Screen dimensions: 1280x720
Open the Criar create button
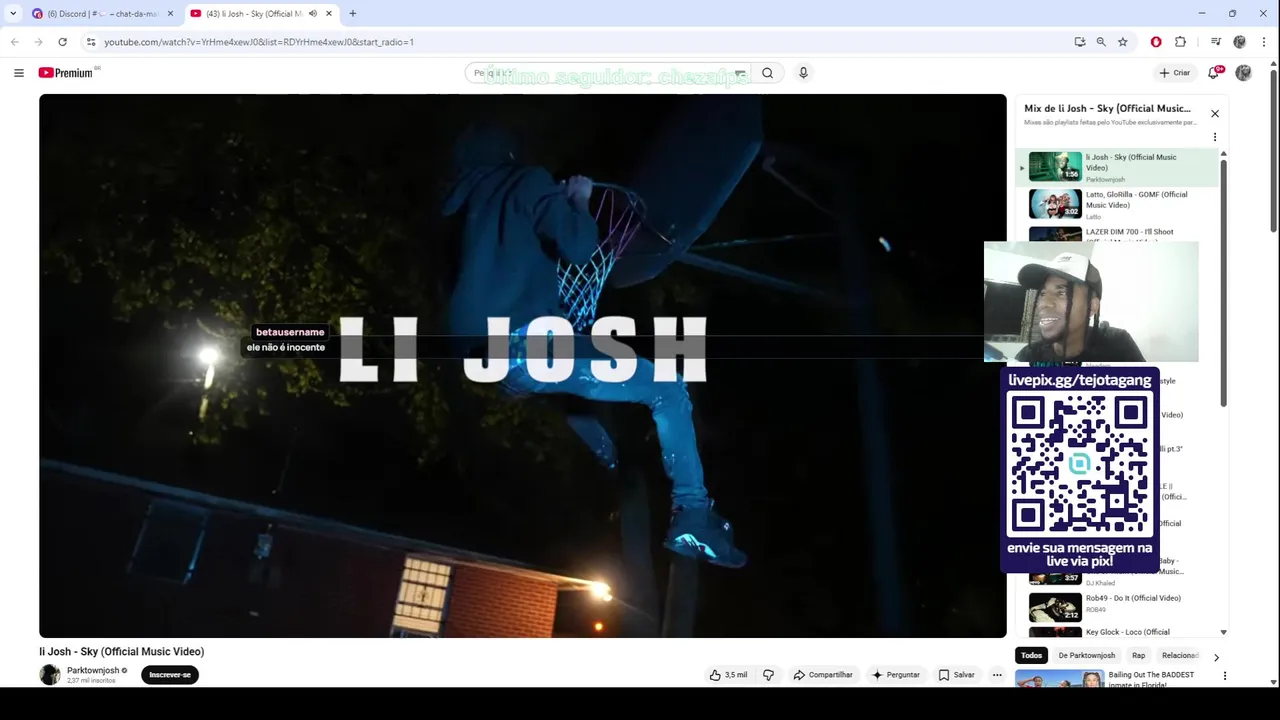[1175, 73]
